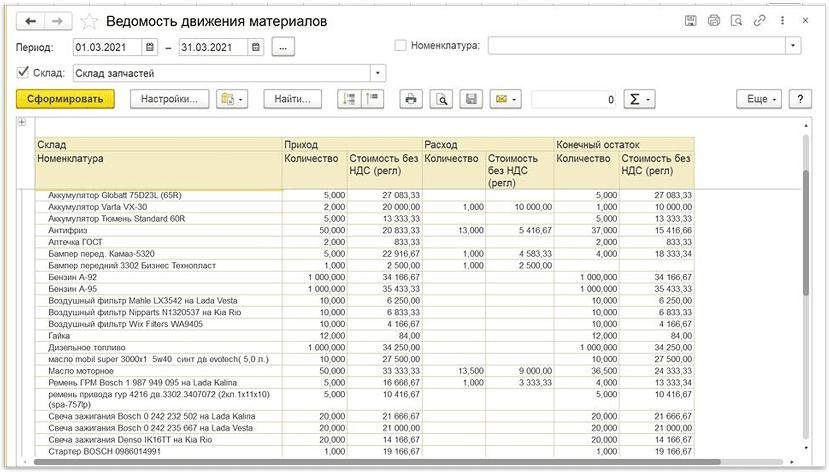Add report to favorites with star icon
This screenshot has width=829, height=473.
(x=89, y=22)
